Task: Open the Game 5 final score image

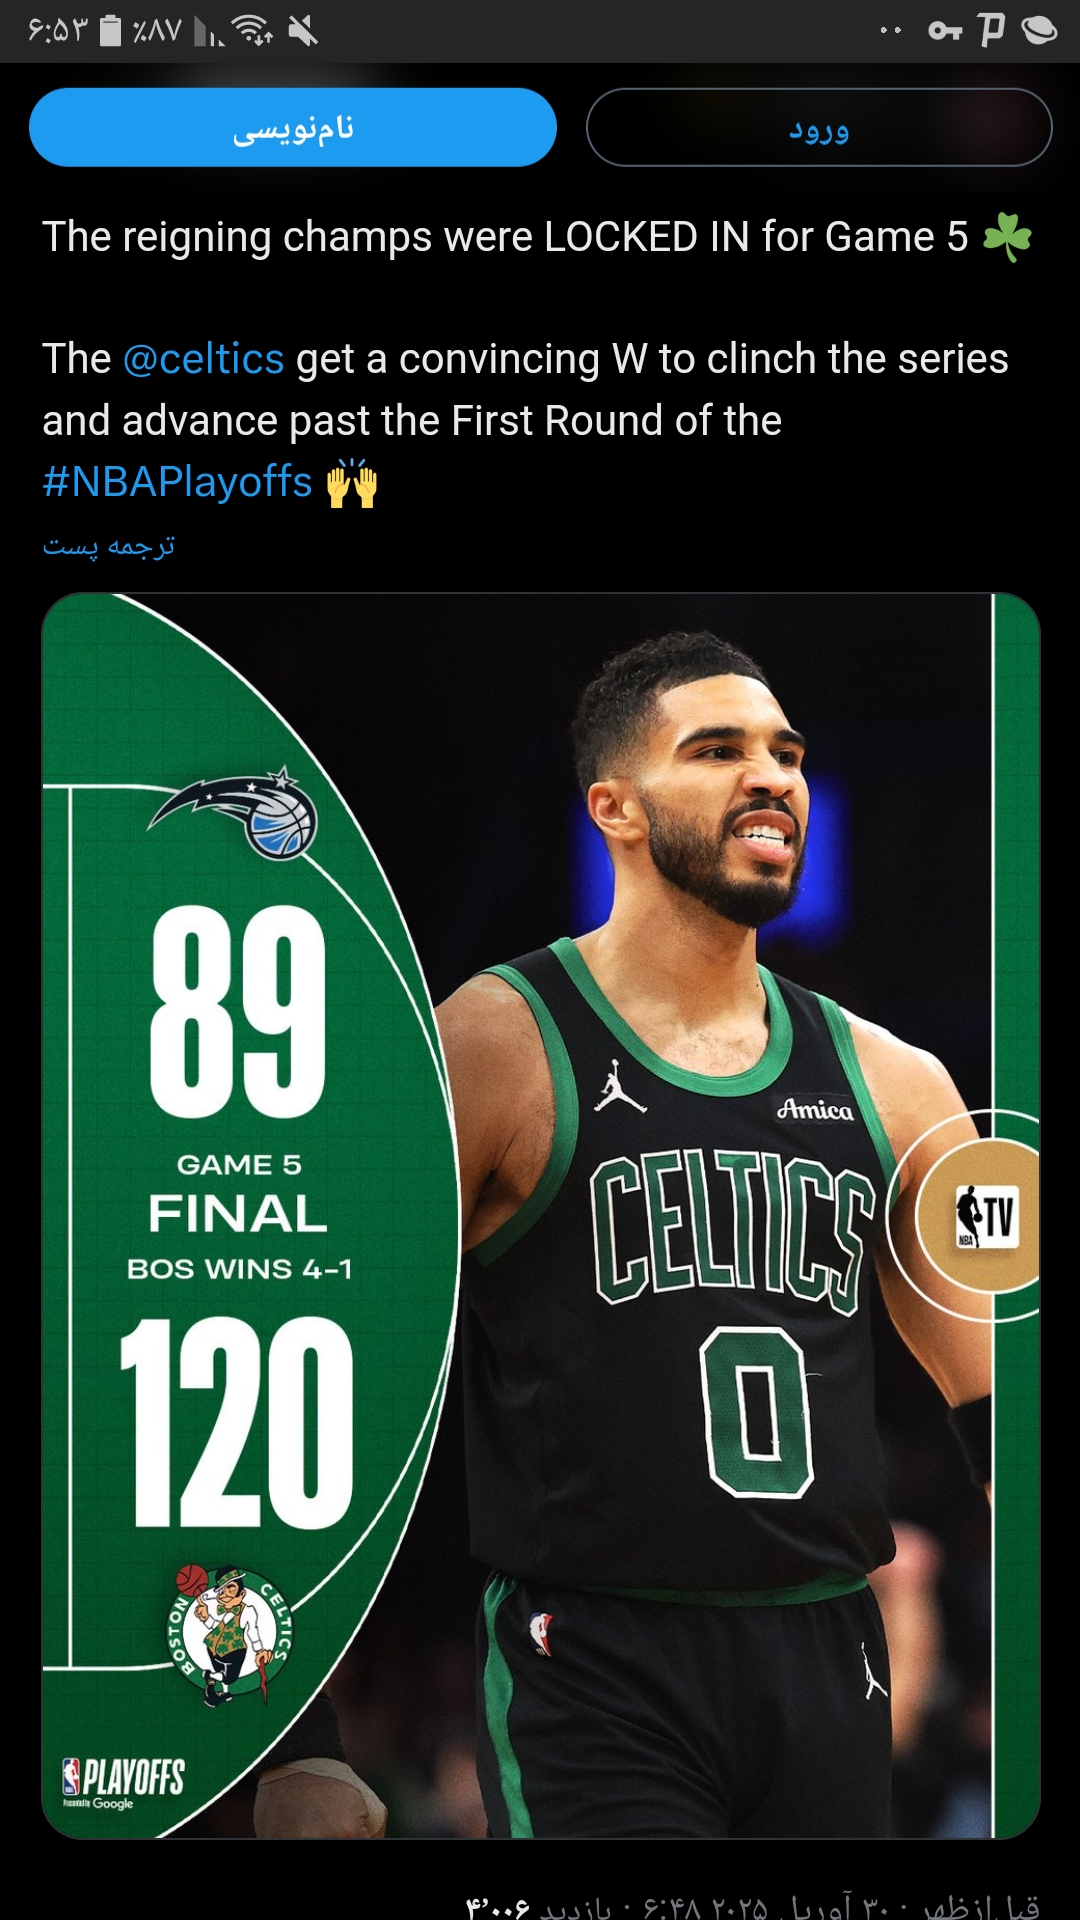Action: point(541,1216)
